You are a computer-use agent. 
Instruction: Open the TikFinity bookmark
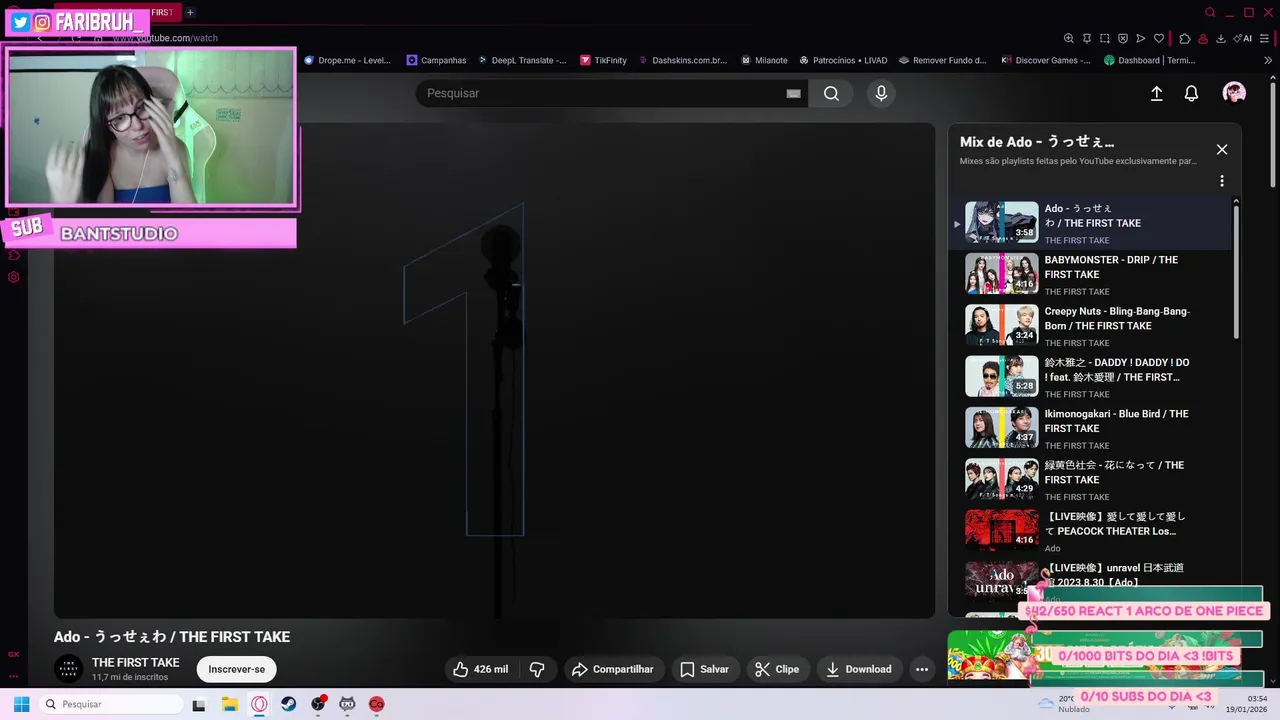(x=603, y=60)
